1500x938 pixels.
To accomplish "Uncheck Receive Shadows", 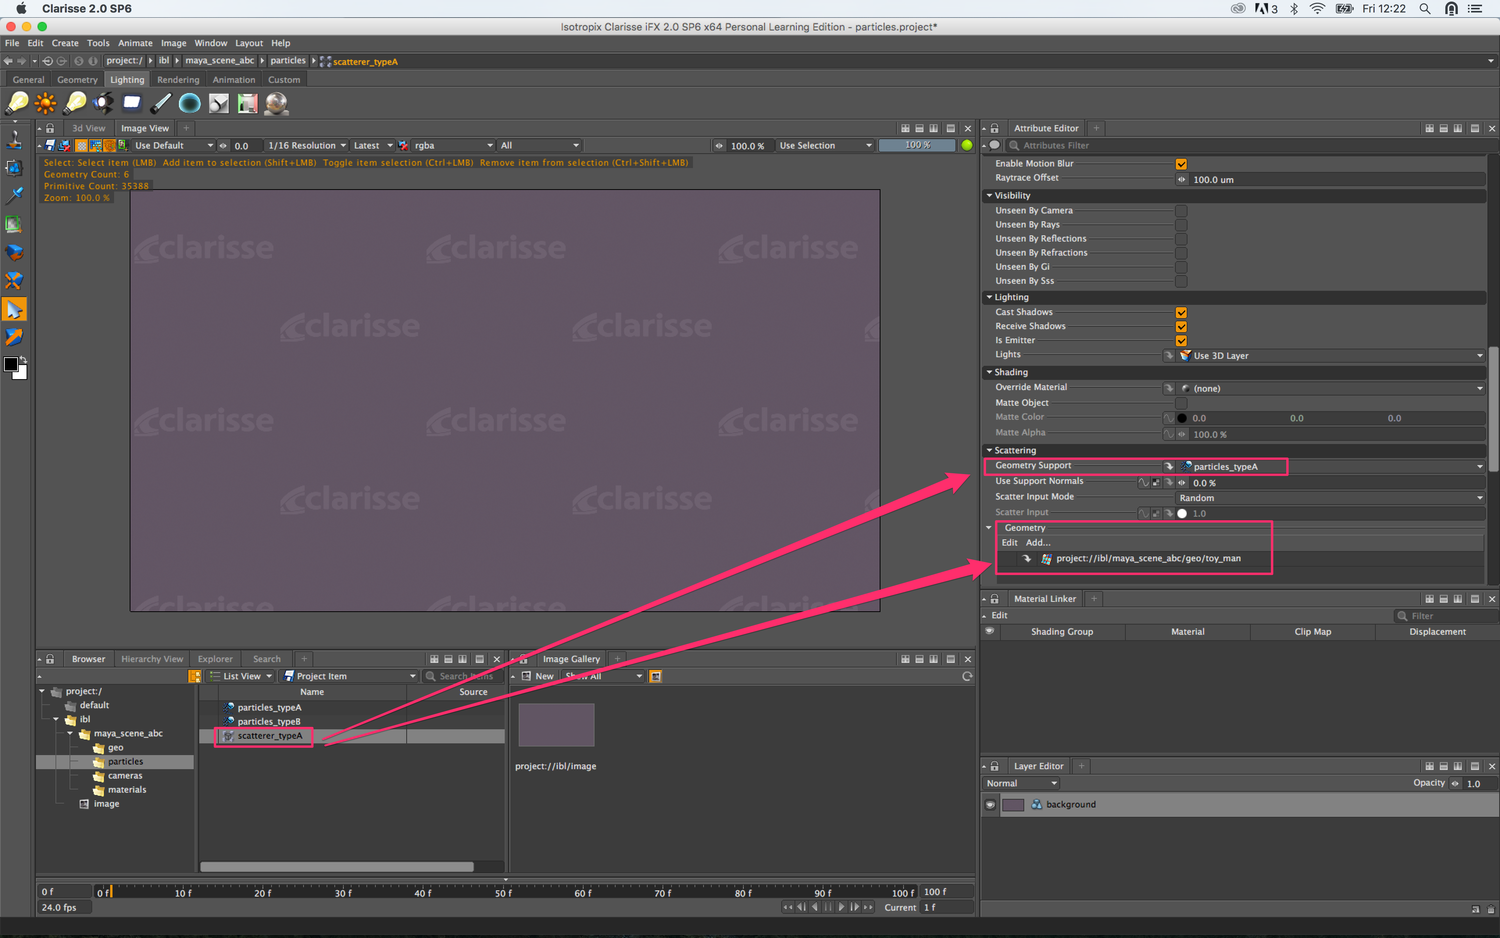I will pos(1181,327).
